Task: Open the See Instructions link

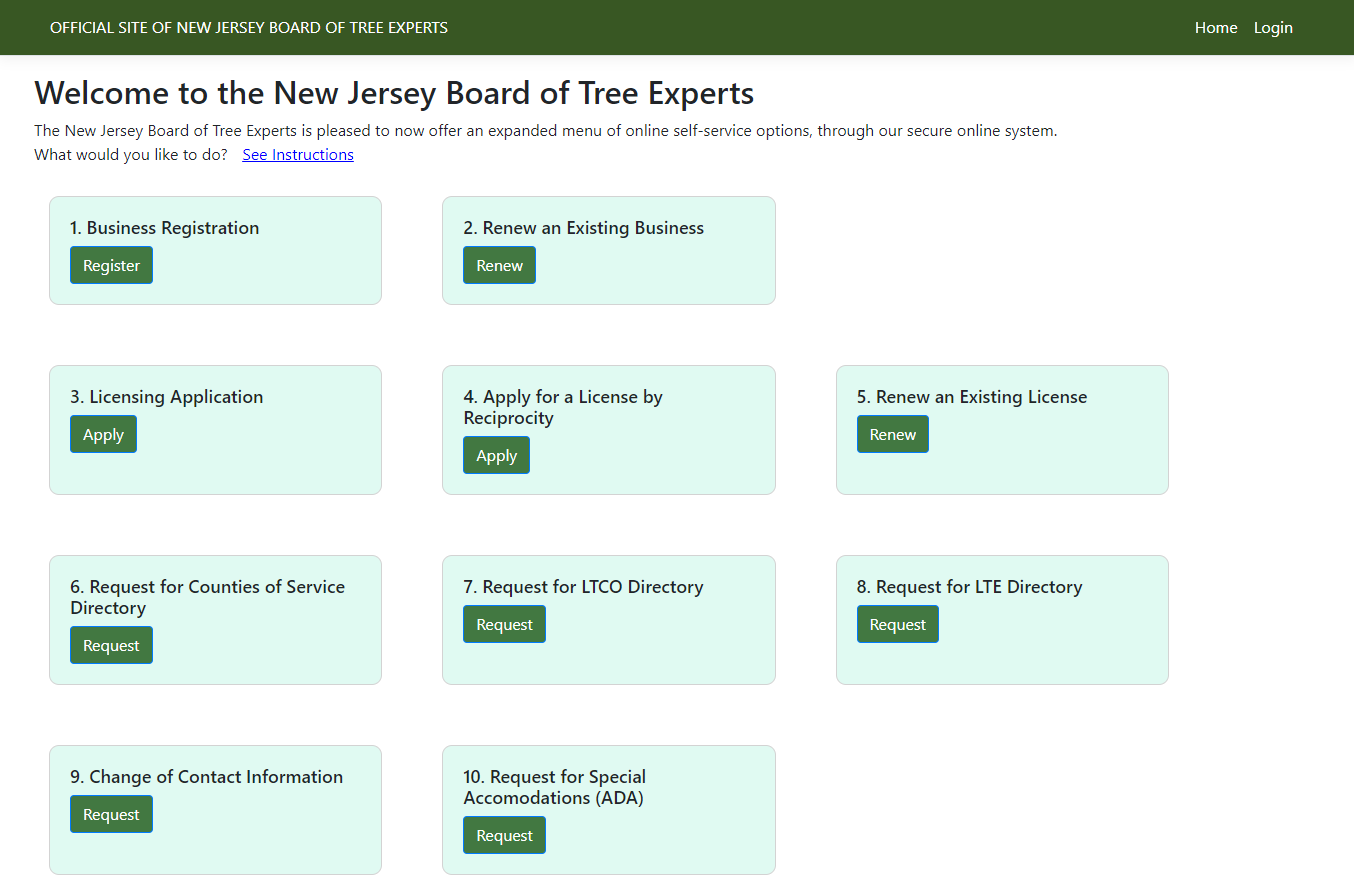Action: pos(298,154)
